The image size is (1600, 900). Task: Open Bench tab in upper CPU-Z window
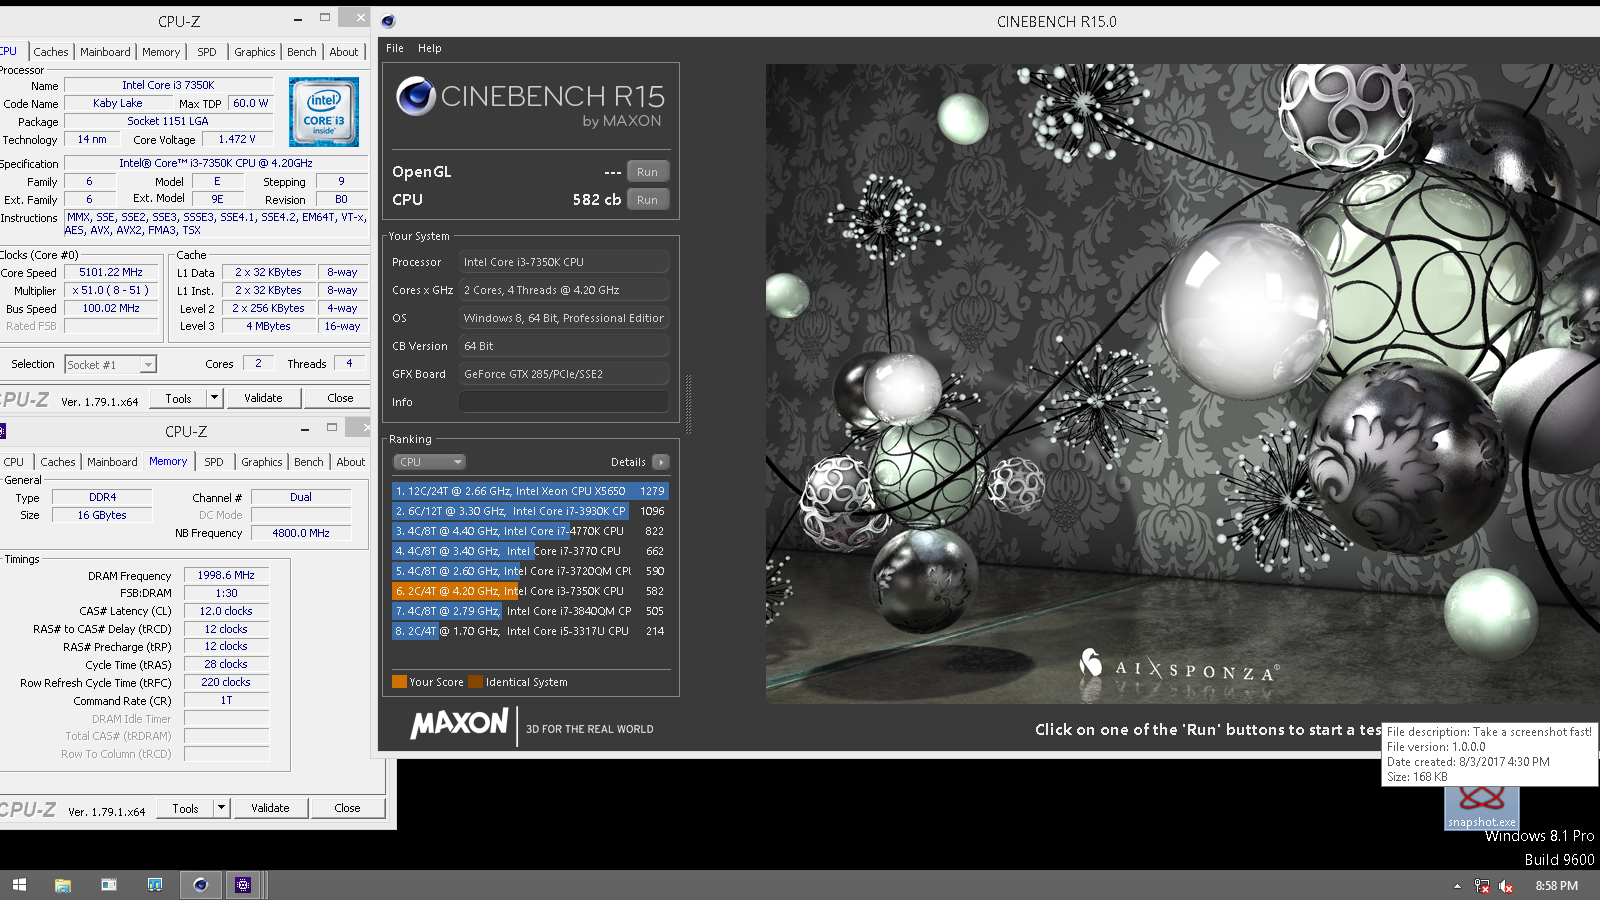(301, 52)
